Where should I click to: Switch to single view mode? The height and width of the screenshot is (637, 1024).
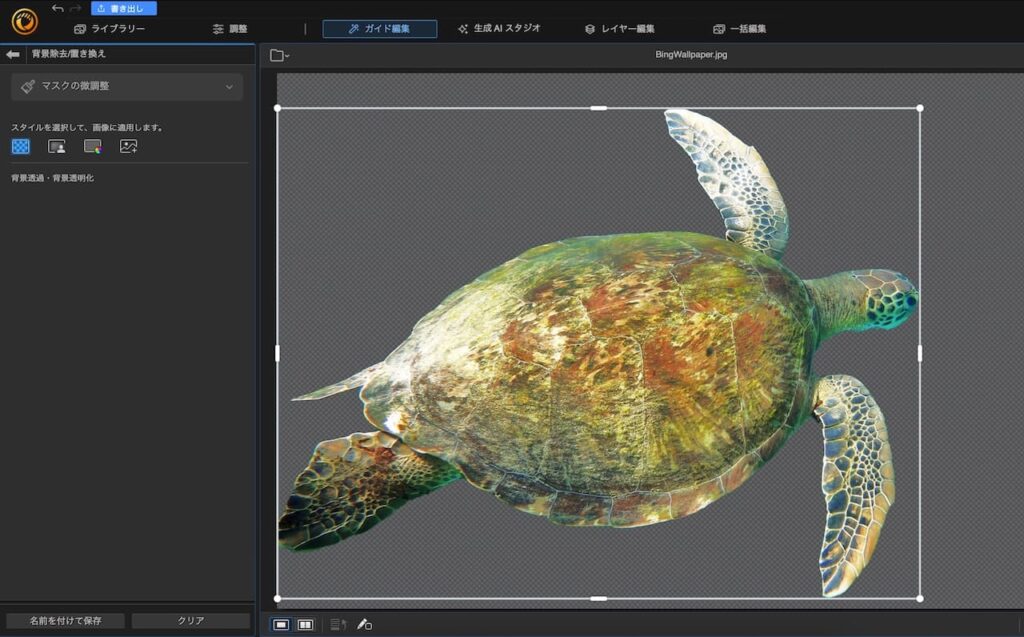point(281,625)
